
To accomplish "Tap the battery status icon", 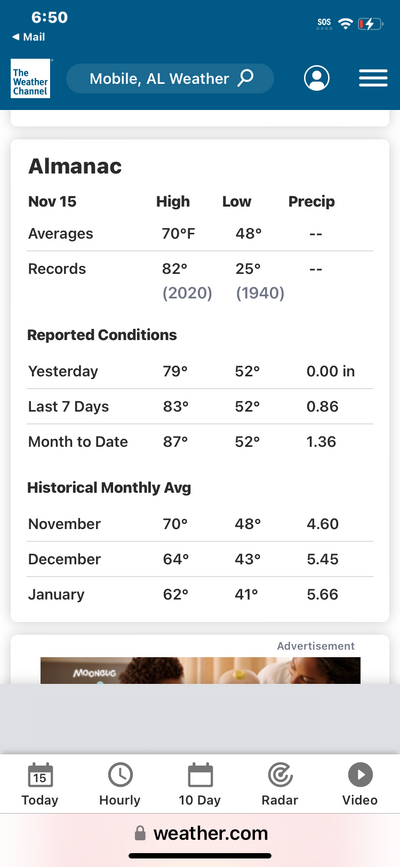I will [370, 24].
